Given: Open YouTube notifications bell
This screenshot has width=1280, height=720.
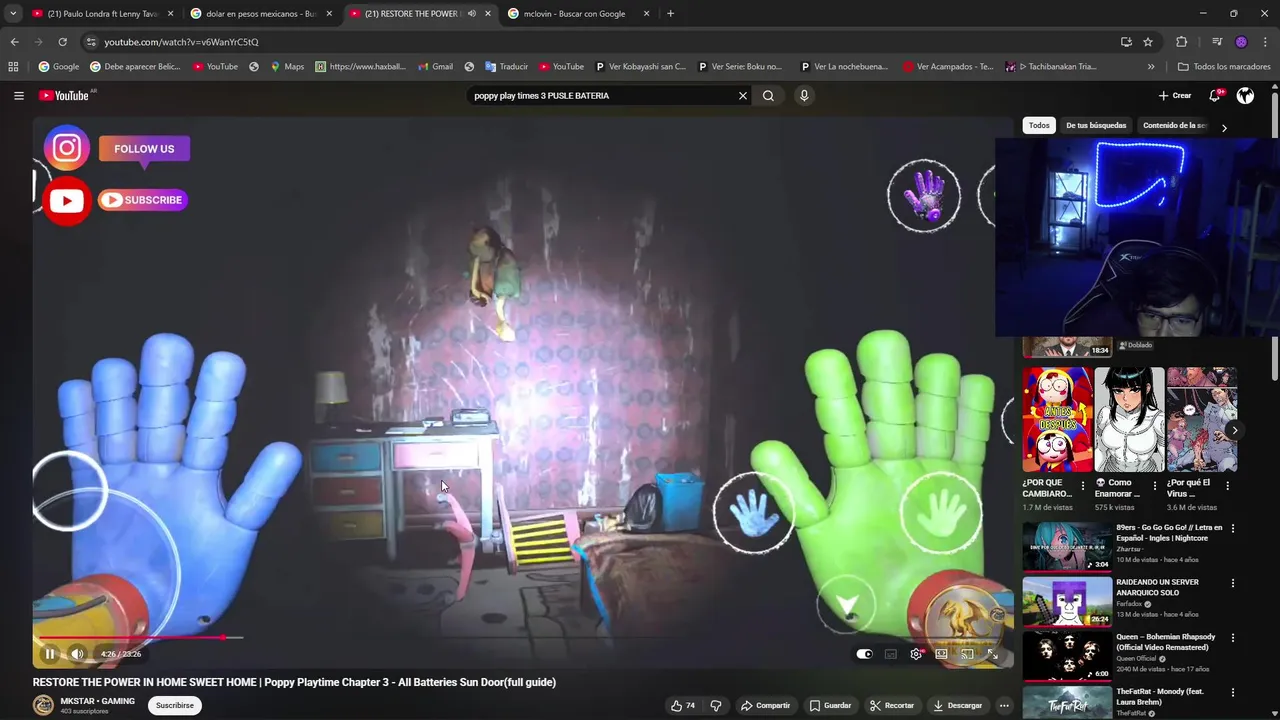Looking at the screenshot, I should pyautogui.click(x=1214, y=96).
